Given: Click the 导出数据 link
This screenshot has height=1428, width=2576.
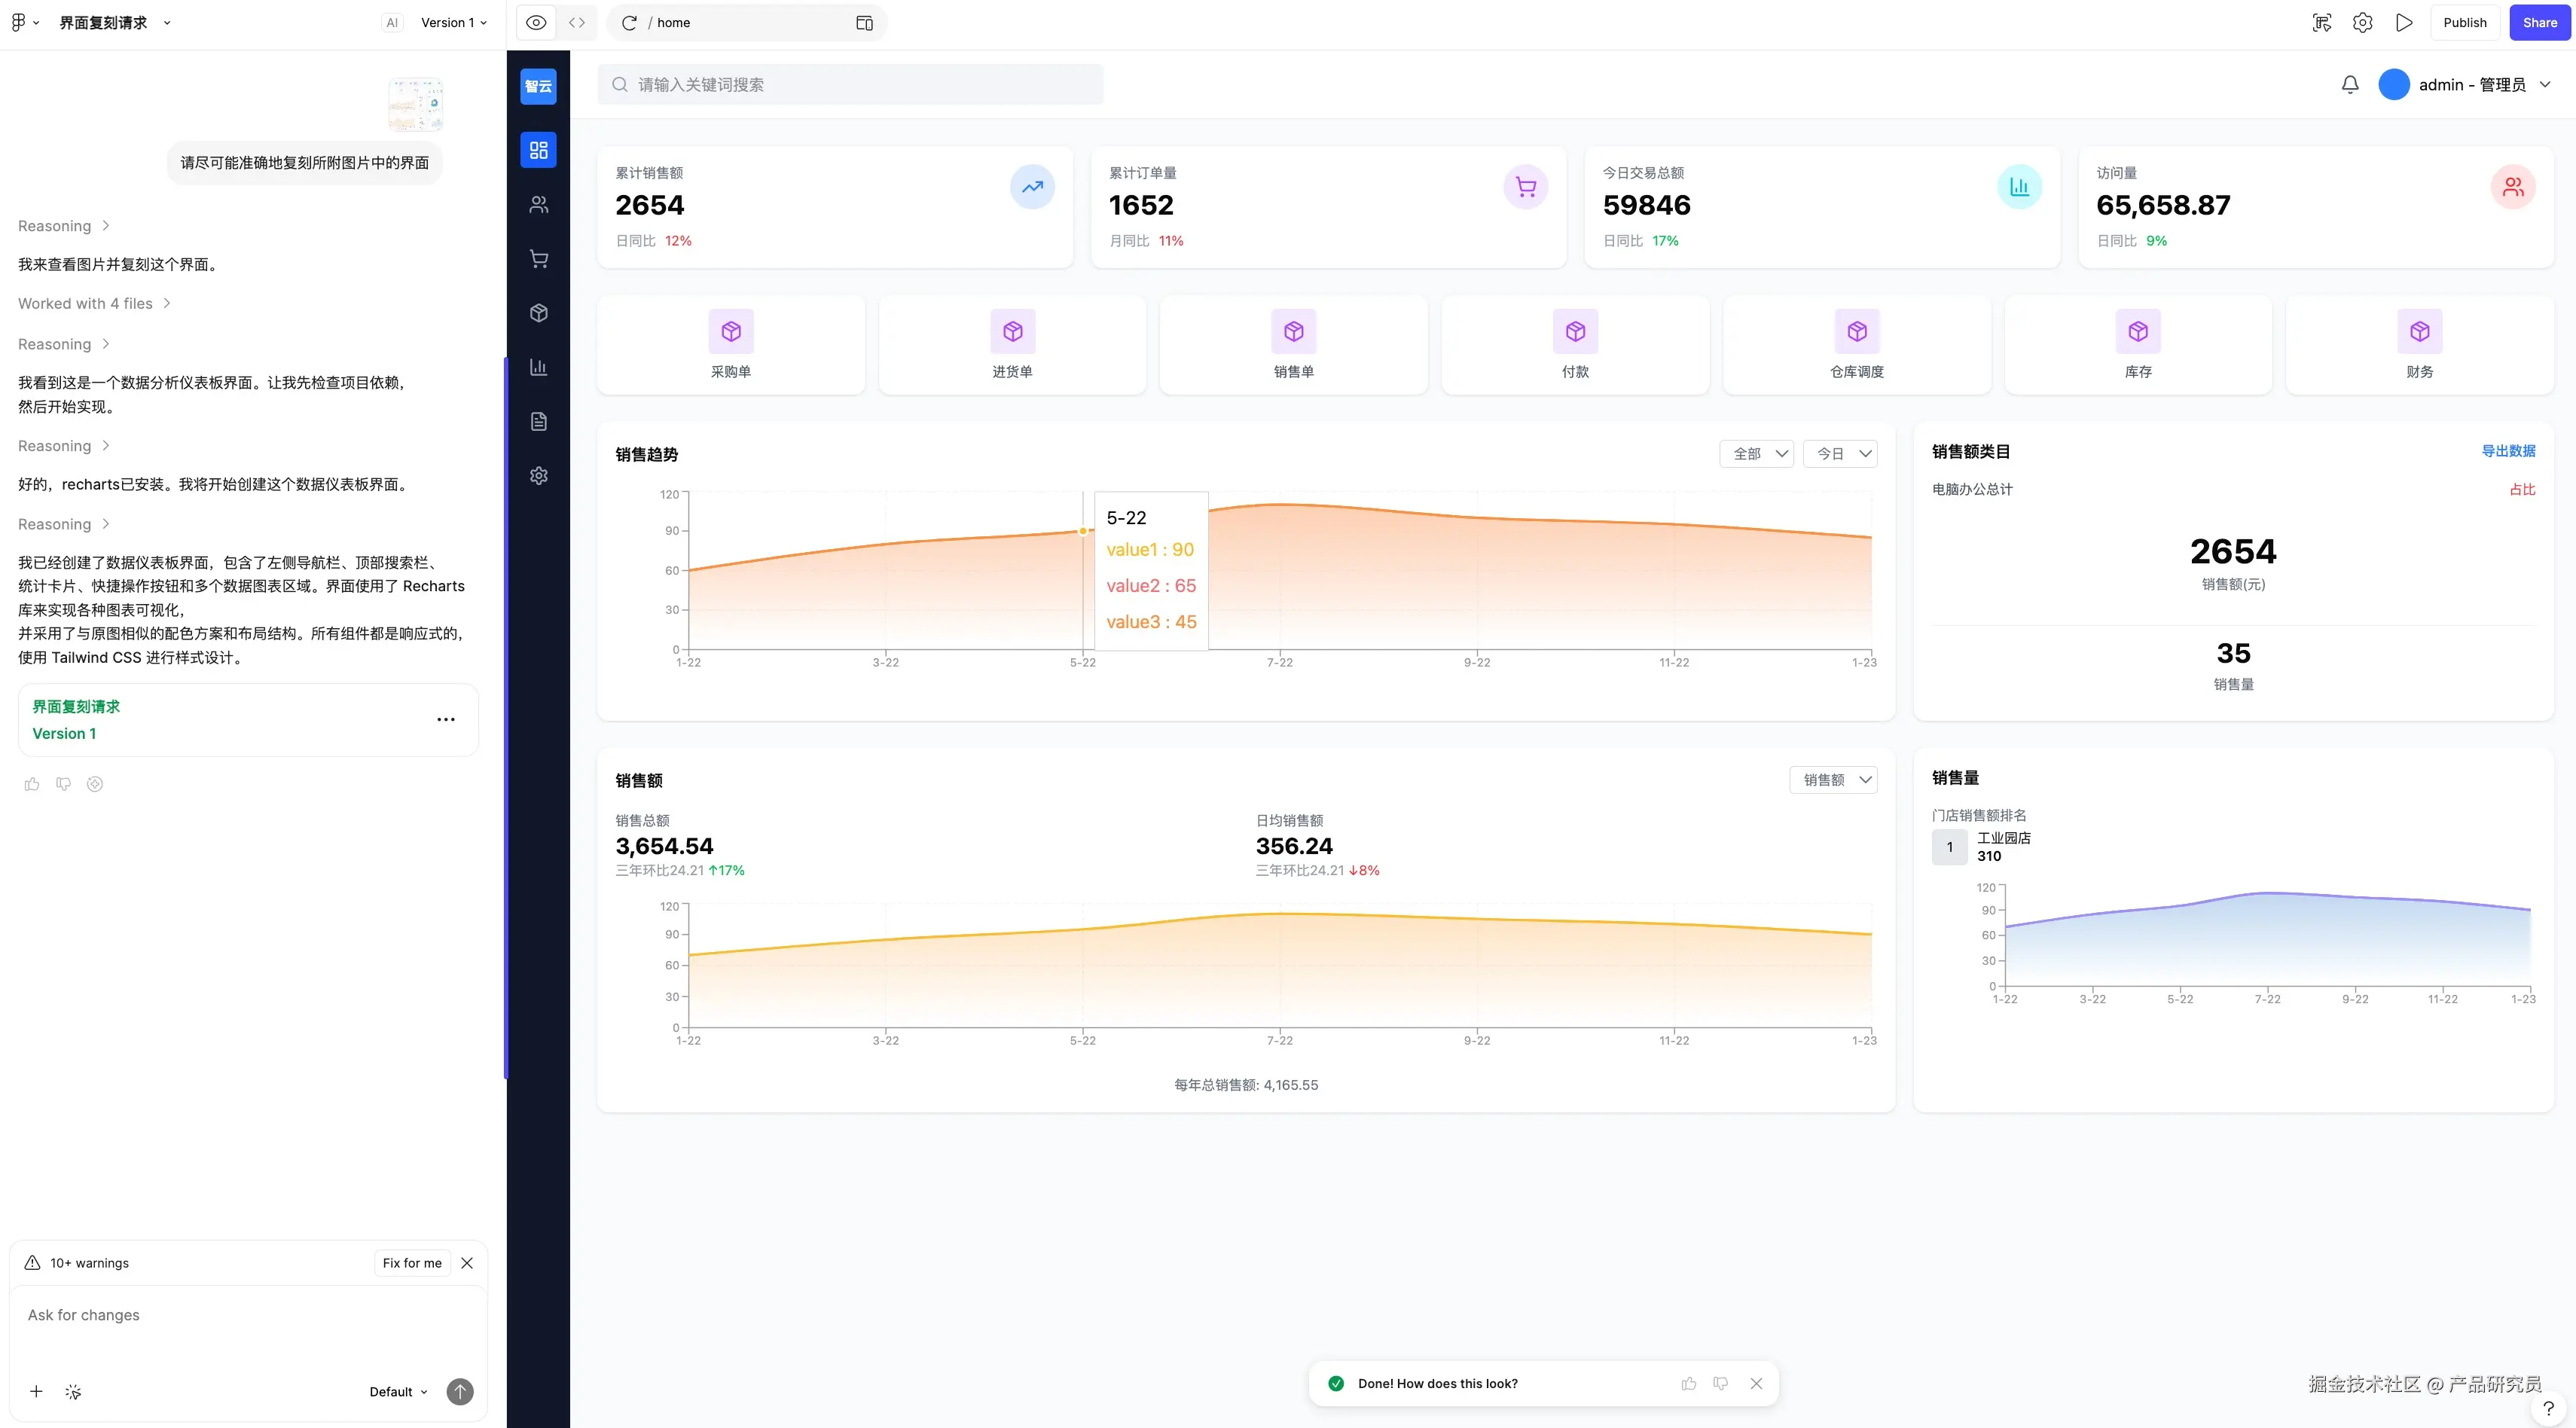Looking at the screenshot, I should click(2508, 451).
